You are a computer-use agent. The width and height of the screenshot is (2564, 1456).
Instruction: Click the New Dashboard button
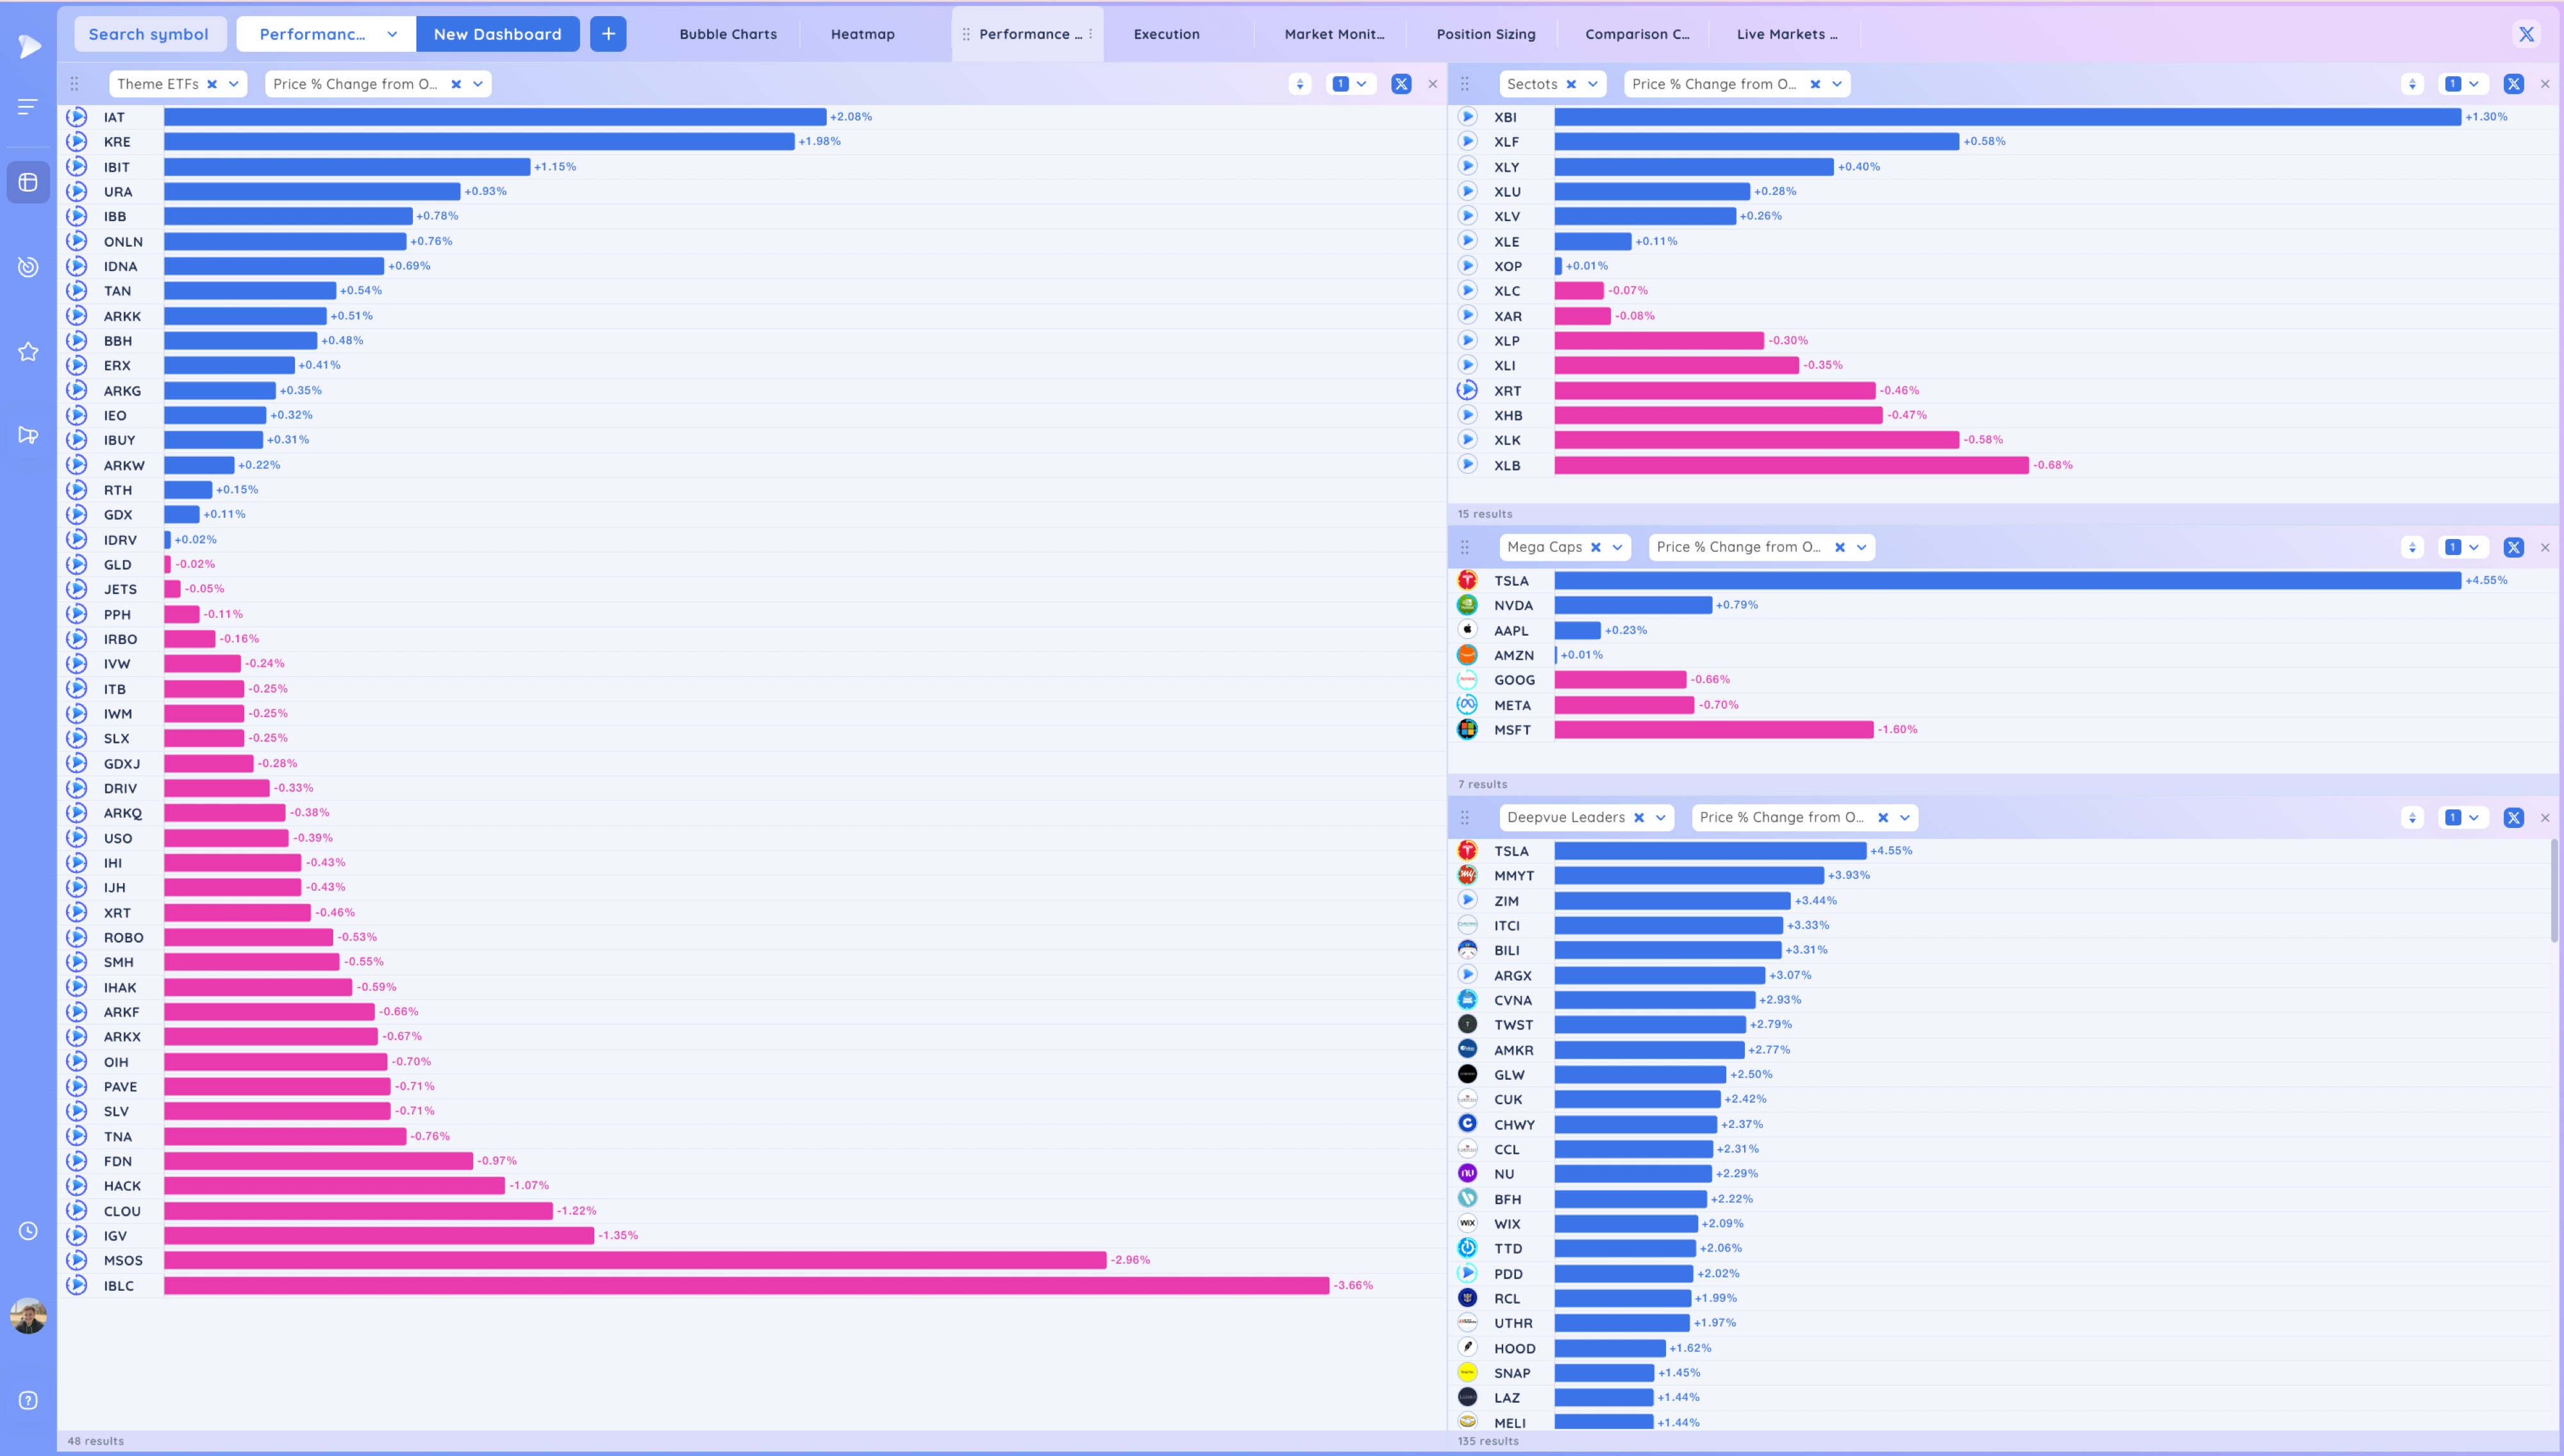pos(497,34)
